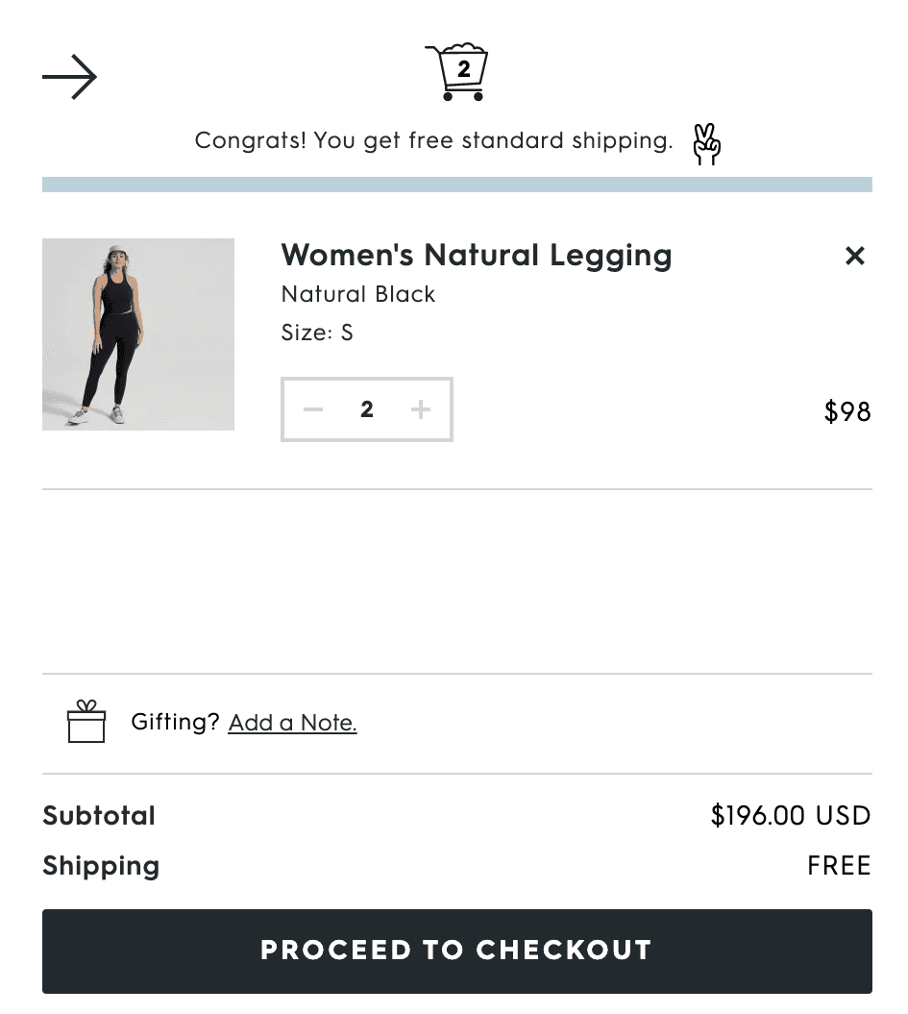This screenshot has height=1014, width=908.
Task: Click the Gifting? label text
Action: pyautogui.click(x=175, y=722)
